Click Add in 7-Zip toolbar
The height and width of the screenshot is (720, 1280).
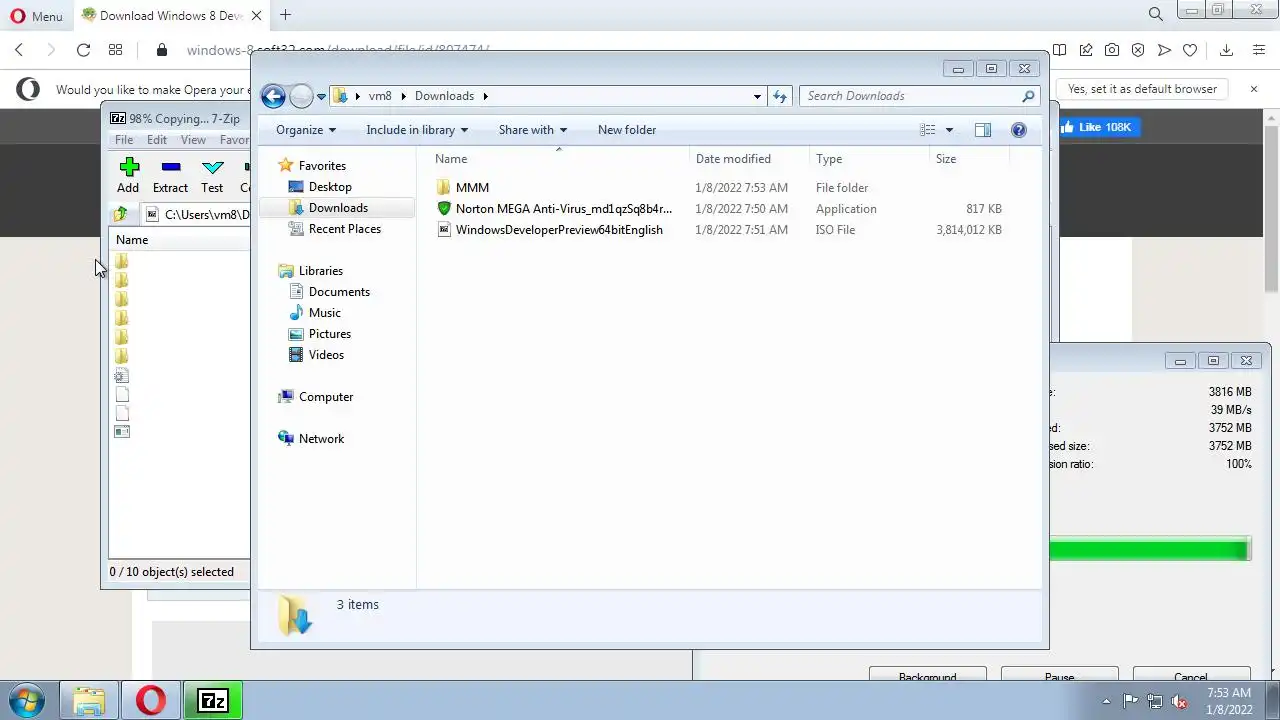tap(128, 176)
